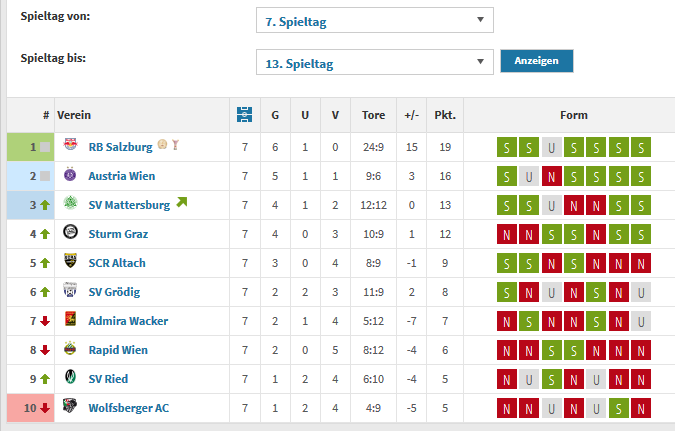Open the Spieltag bis dropdown
Viewport: 675px width, 431px height.
(x=375, y=62)
